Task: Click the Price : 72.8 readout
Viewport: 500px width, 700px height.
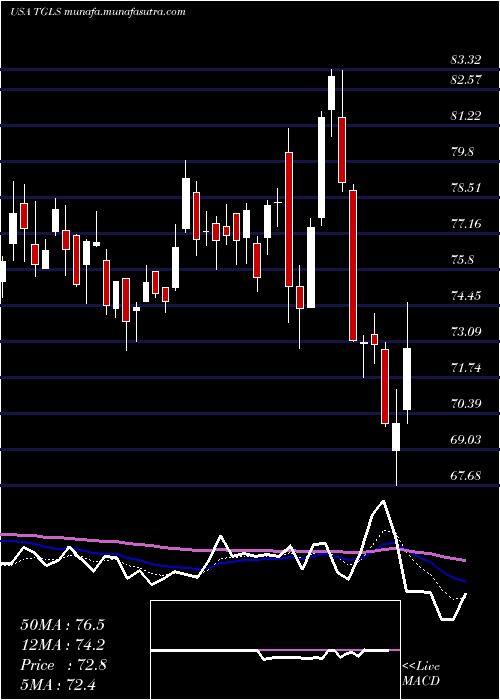Action: 62,665
